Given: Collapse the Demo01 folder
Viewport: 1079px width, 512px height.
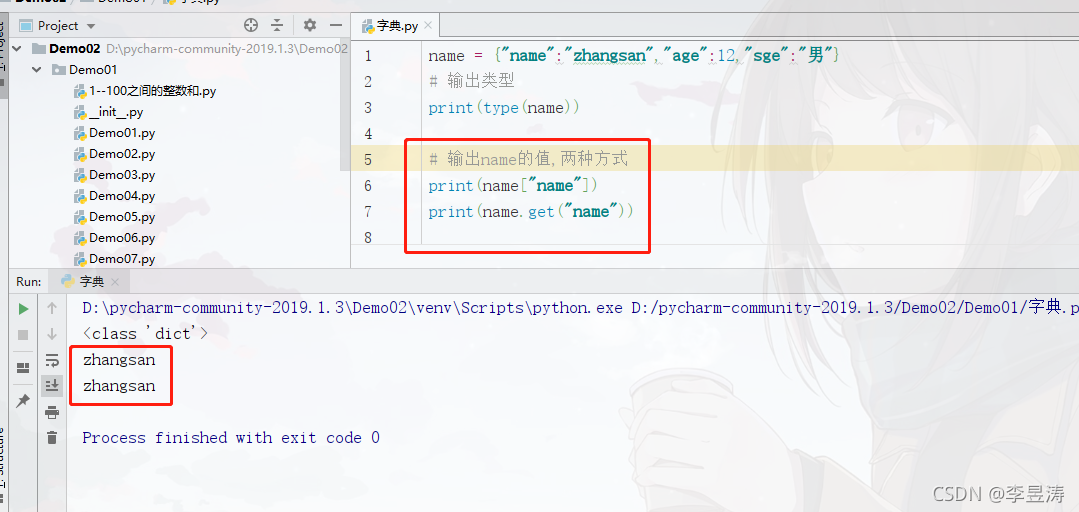Looking at the screenshot, I should tap(37, 70).
